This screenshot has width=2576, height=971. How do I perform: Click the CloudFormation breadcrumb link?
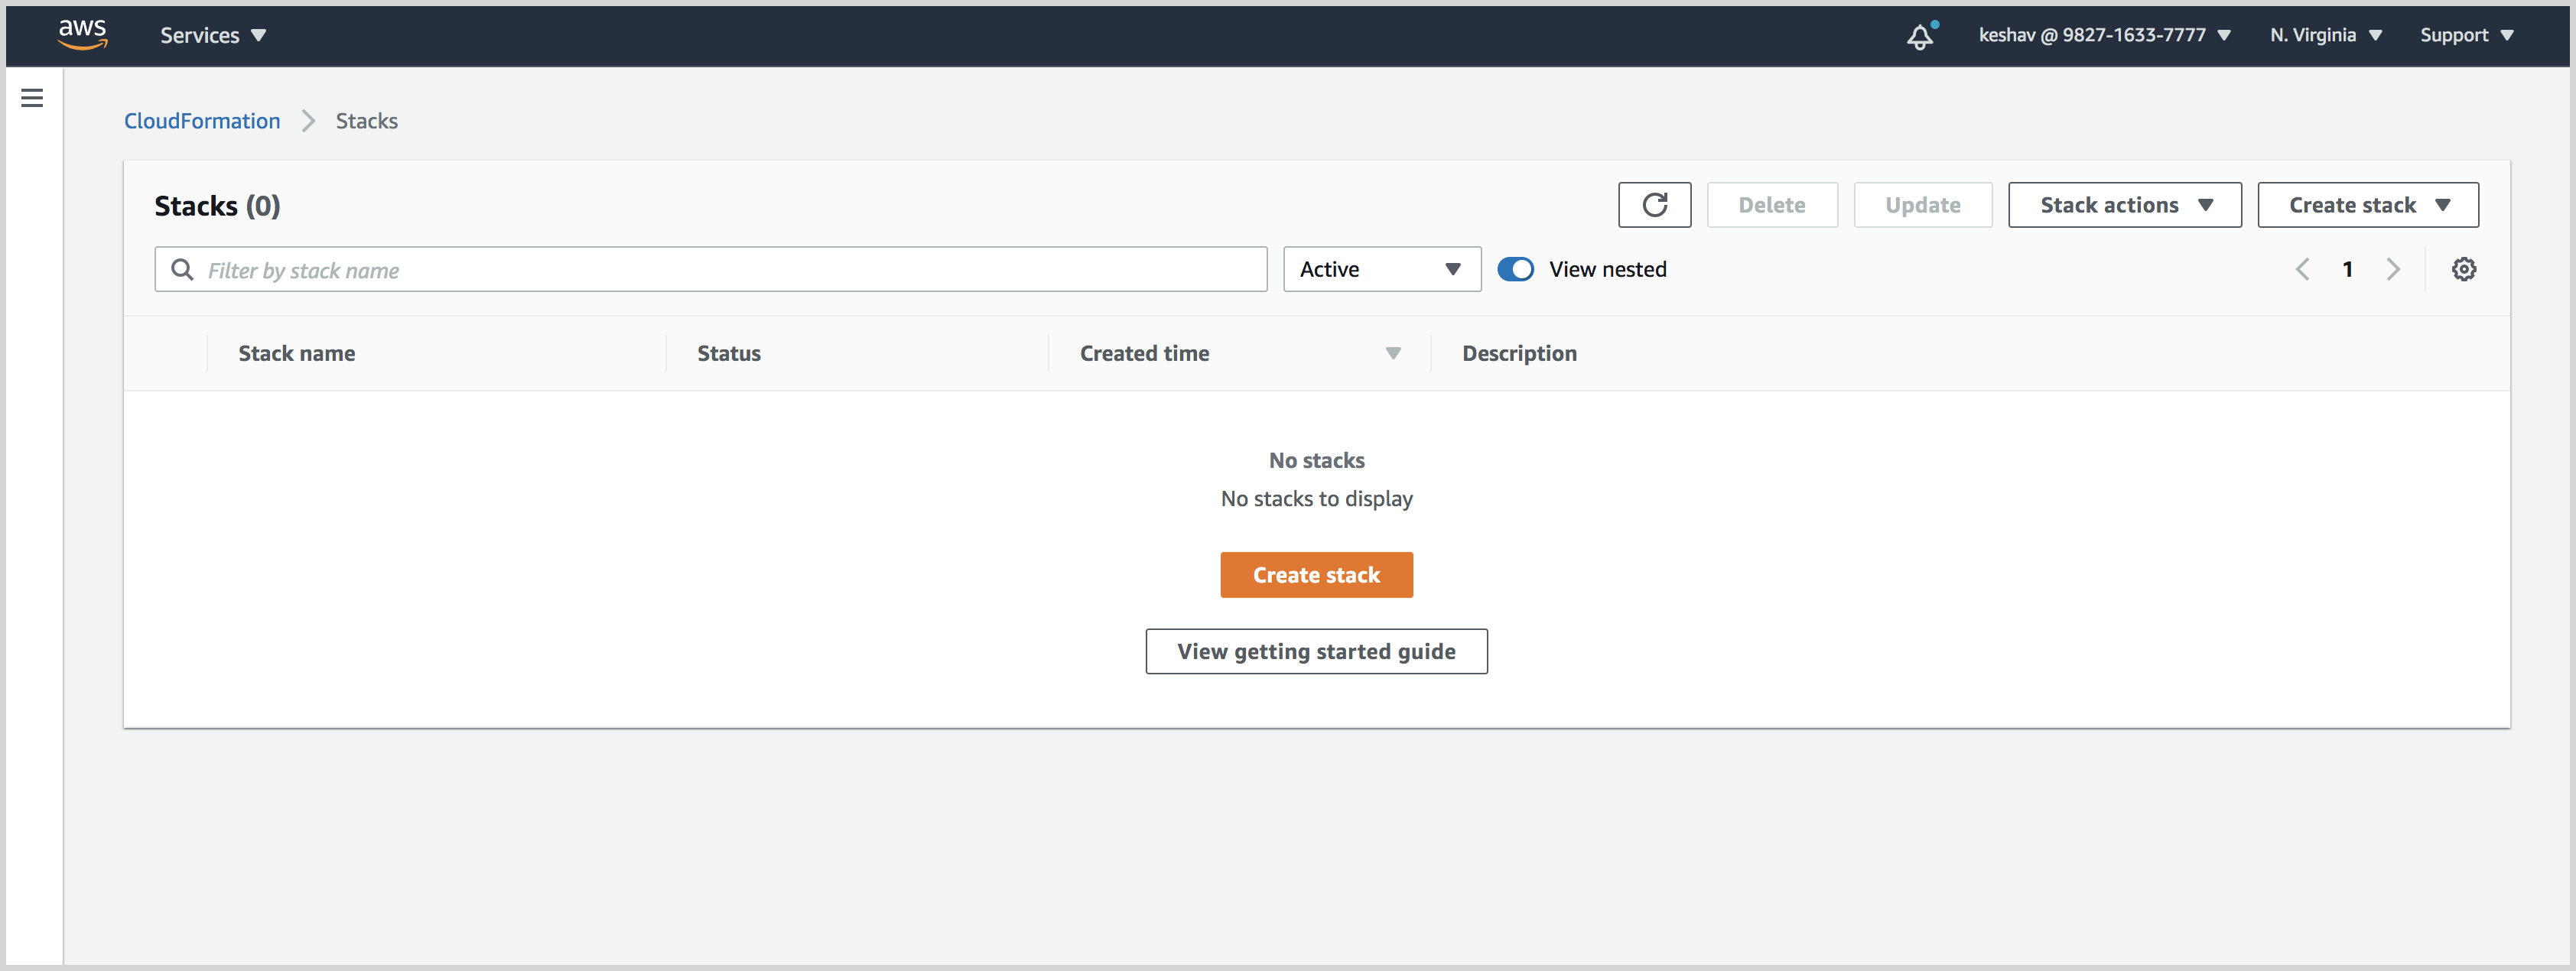coord(202,120)
